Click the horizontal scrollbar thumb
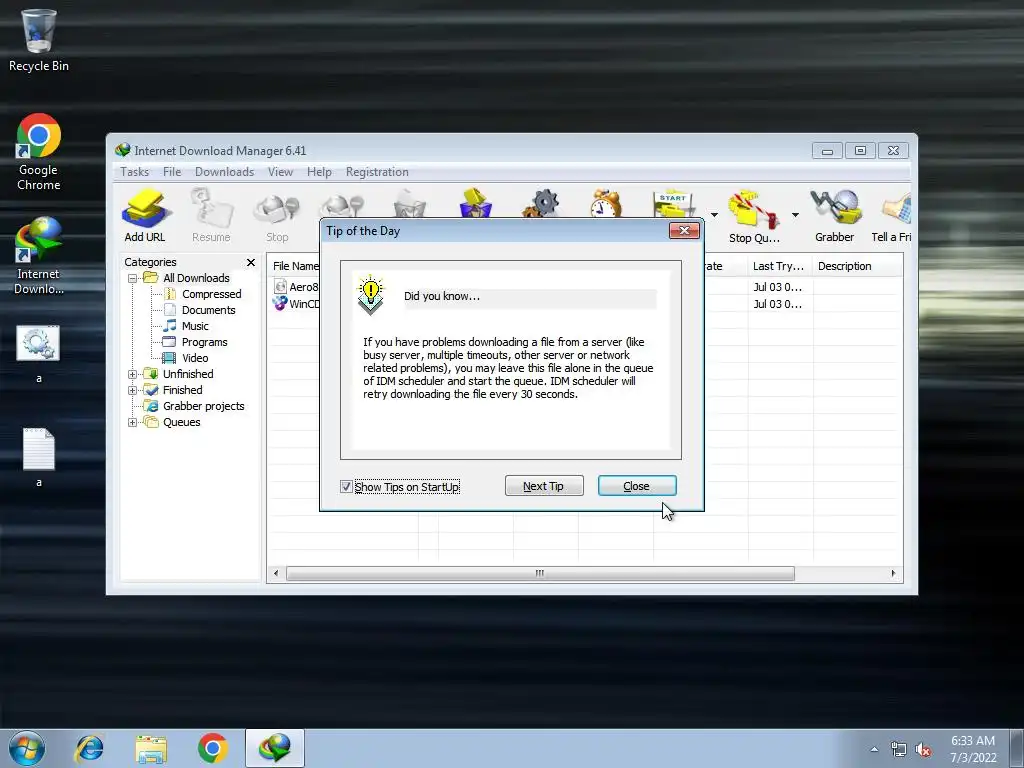This screenshot has width=1024, height=768. (x=540, y=573)
